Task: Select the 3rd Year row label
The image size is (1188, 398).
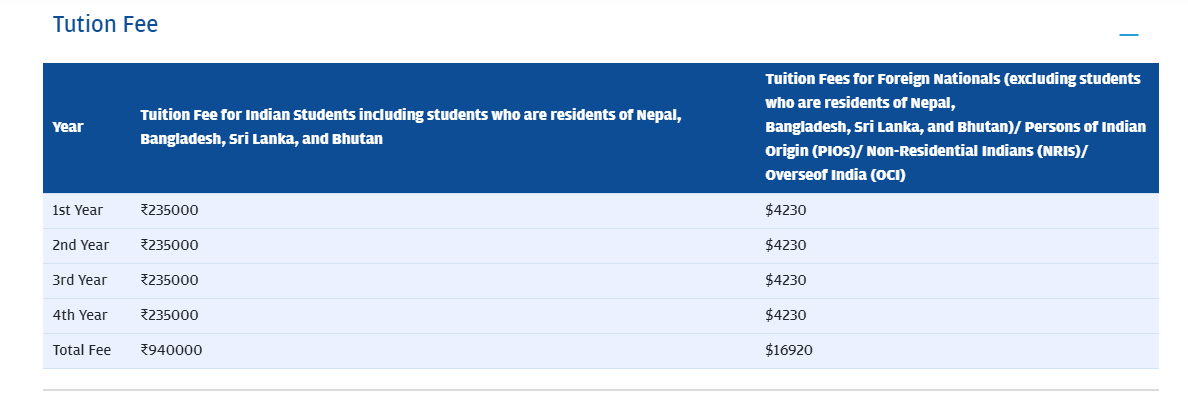Action: coord(80,280)
